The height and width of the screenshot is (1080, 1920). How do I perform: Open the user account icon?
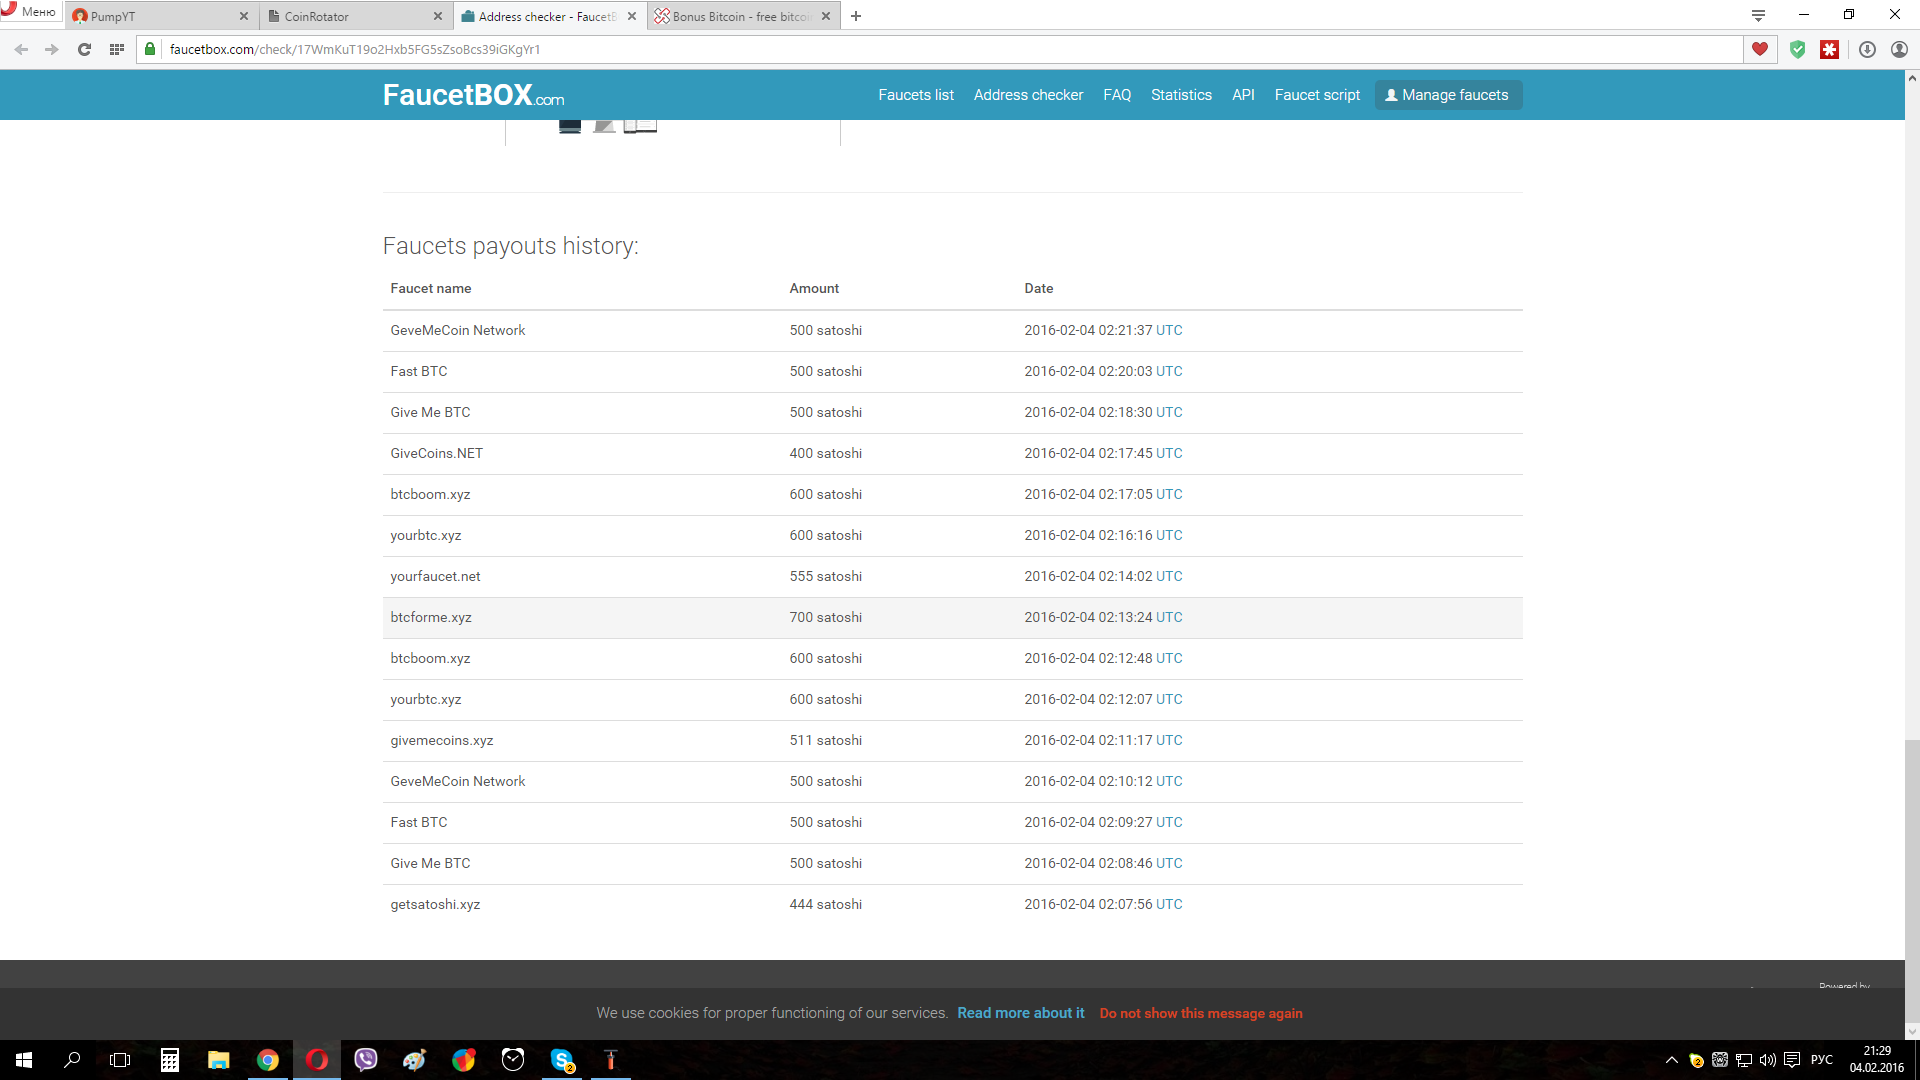[1899, 49]
